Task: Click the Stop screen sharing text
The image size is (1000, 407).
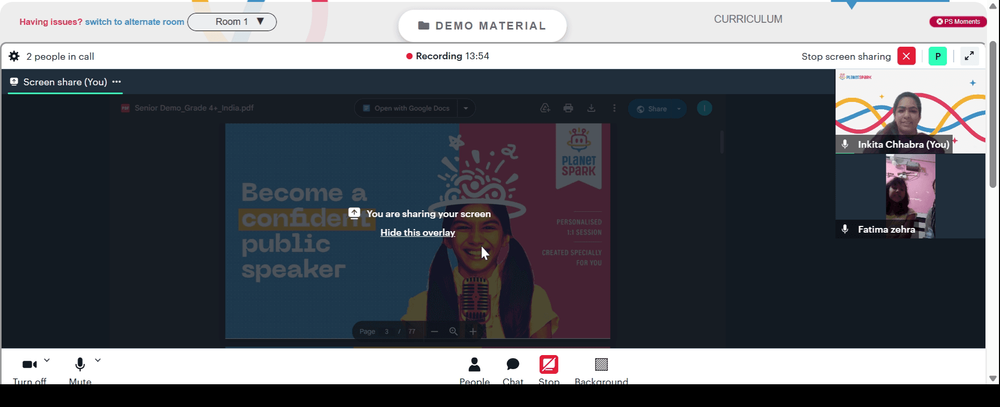Action: [x=846, y=56]
